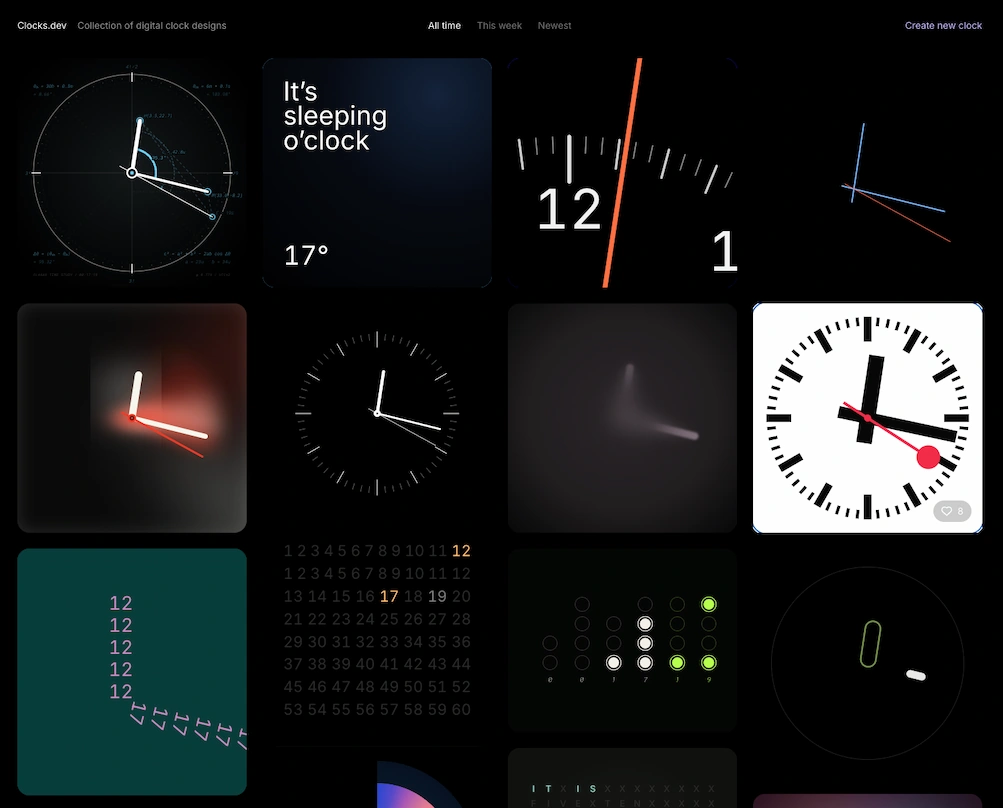Open the math-annotated analog clock card
The height and width of the screenshot is (808, 1003).
(x=132, y=173)
